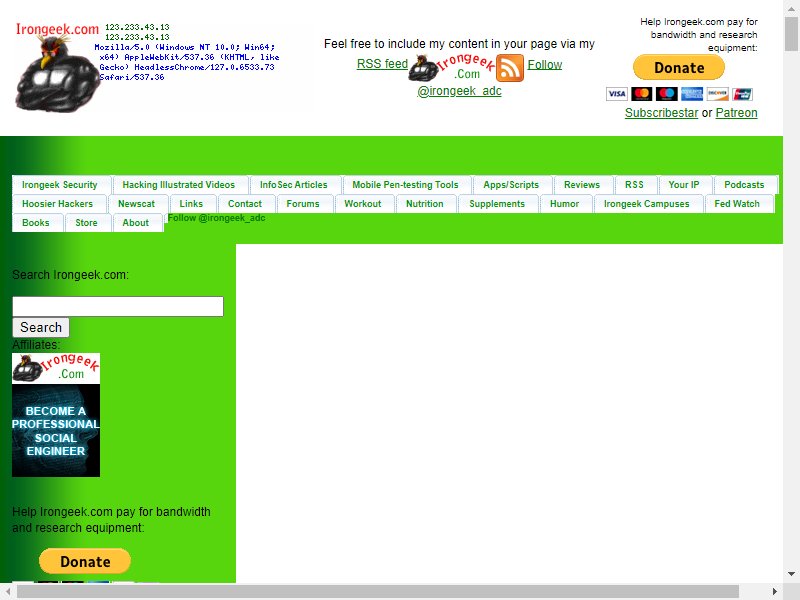The width and height of the screenshot is (800, 600).
Task: Click the RSS feed link in header
Action: pos(382,64)
